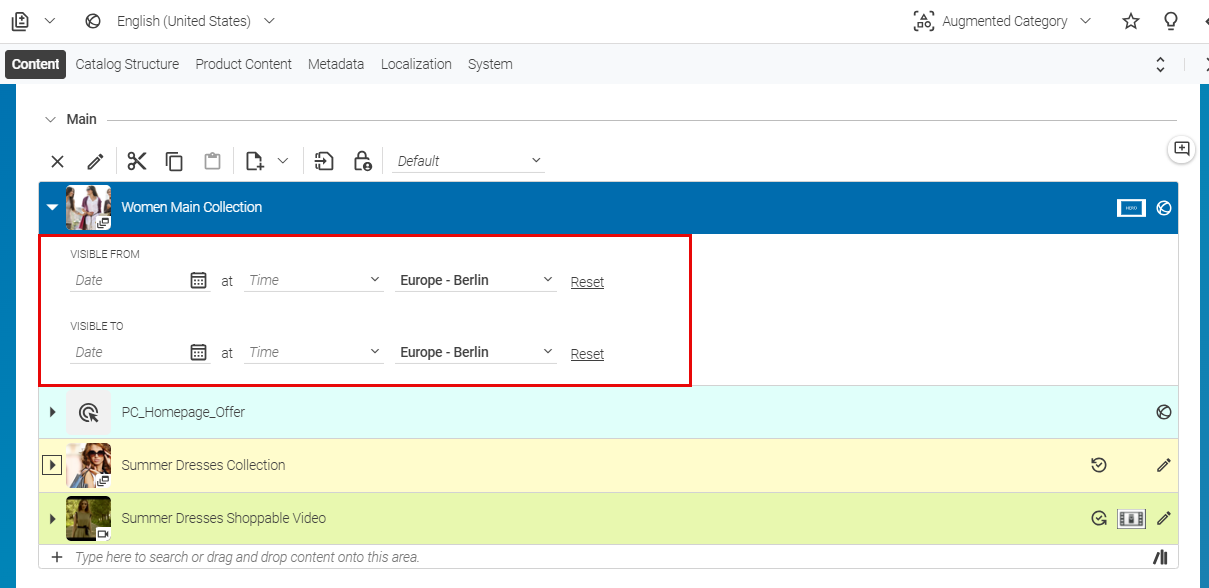Open the Default view dropdown
The height and width of the screenshot is (588, 1209).
click(x=468, y=160)
